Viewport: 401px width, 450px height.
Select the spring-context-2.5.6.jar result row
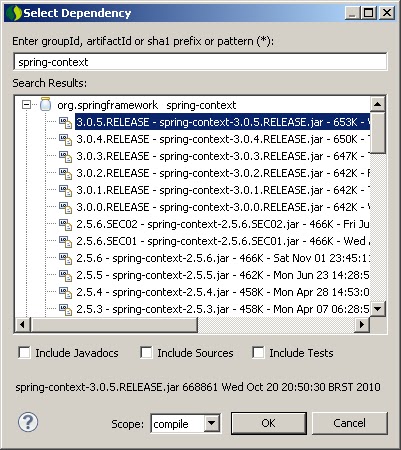222,258
